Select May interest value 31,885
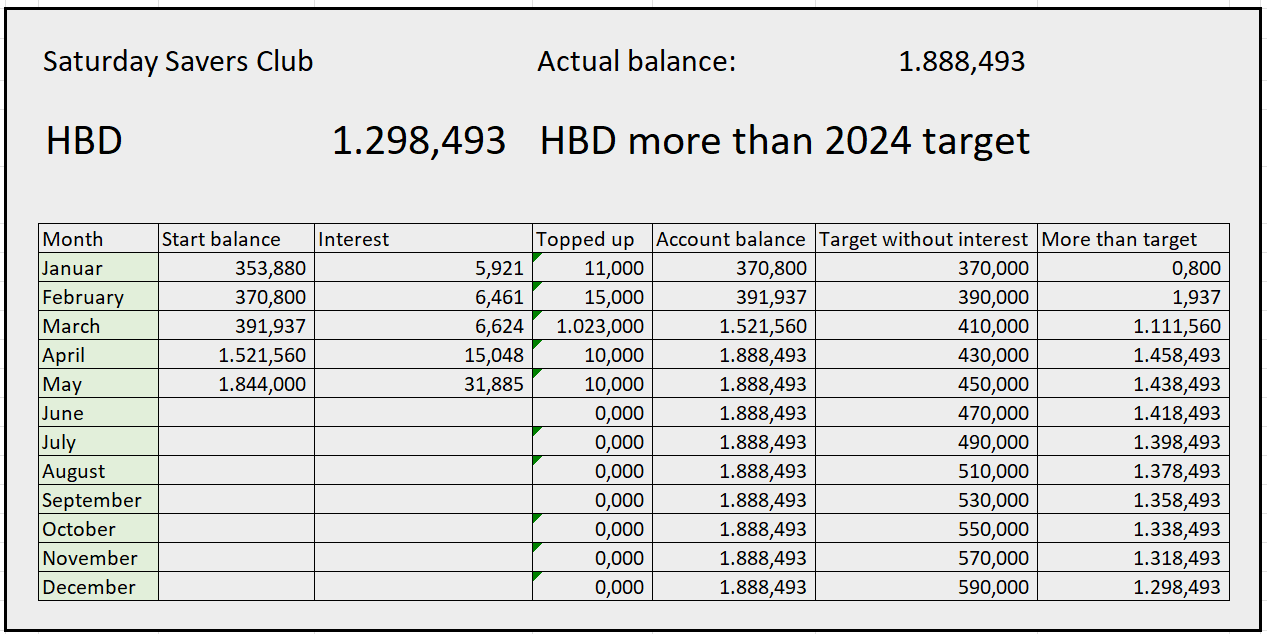The image size is (1267, 634). coord(423,383)
